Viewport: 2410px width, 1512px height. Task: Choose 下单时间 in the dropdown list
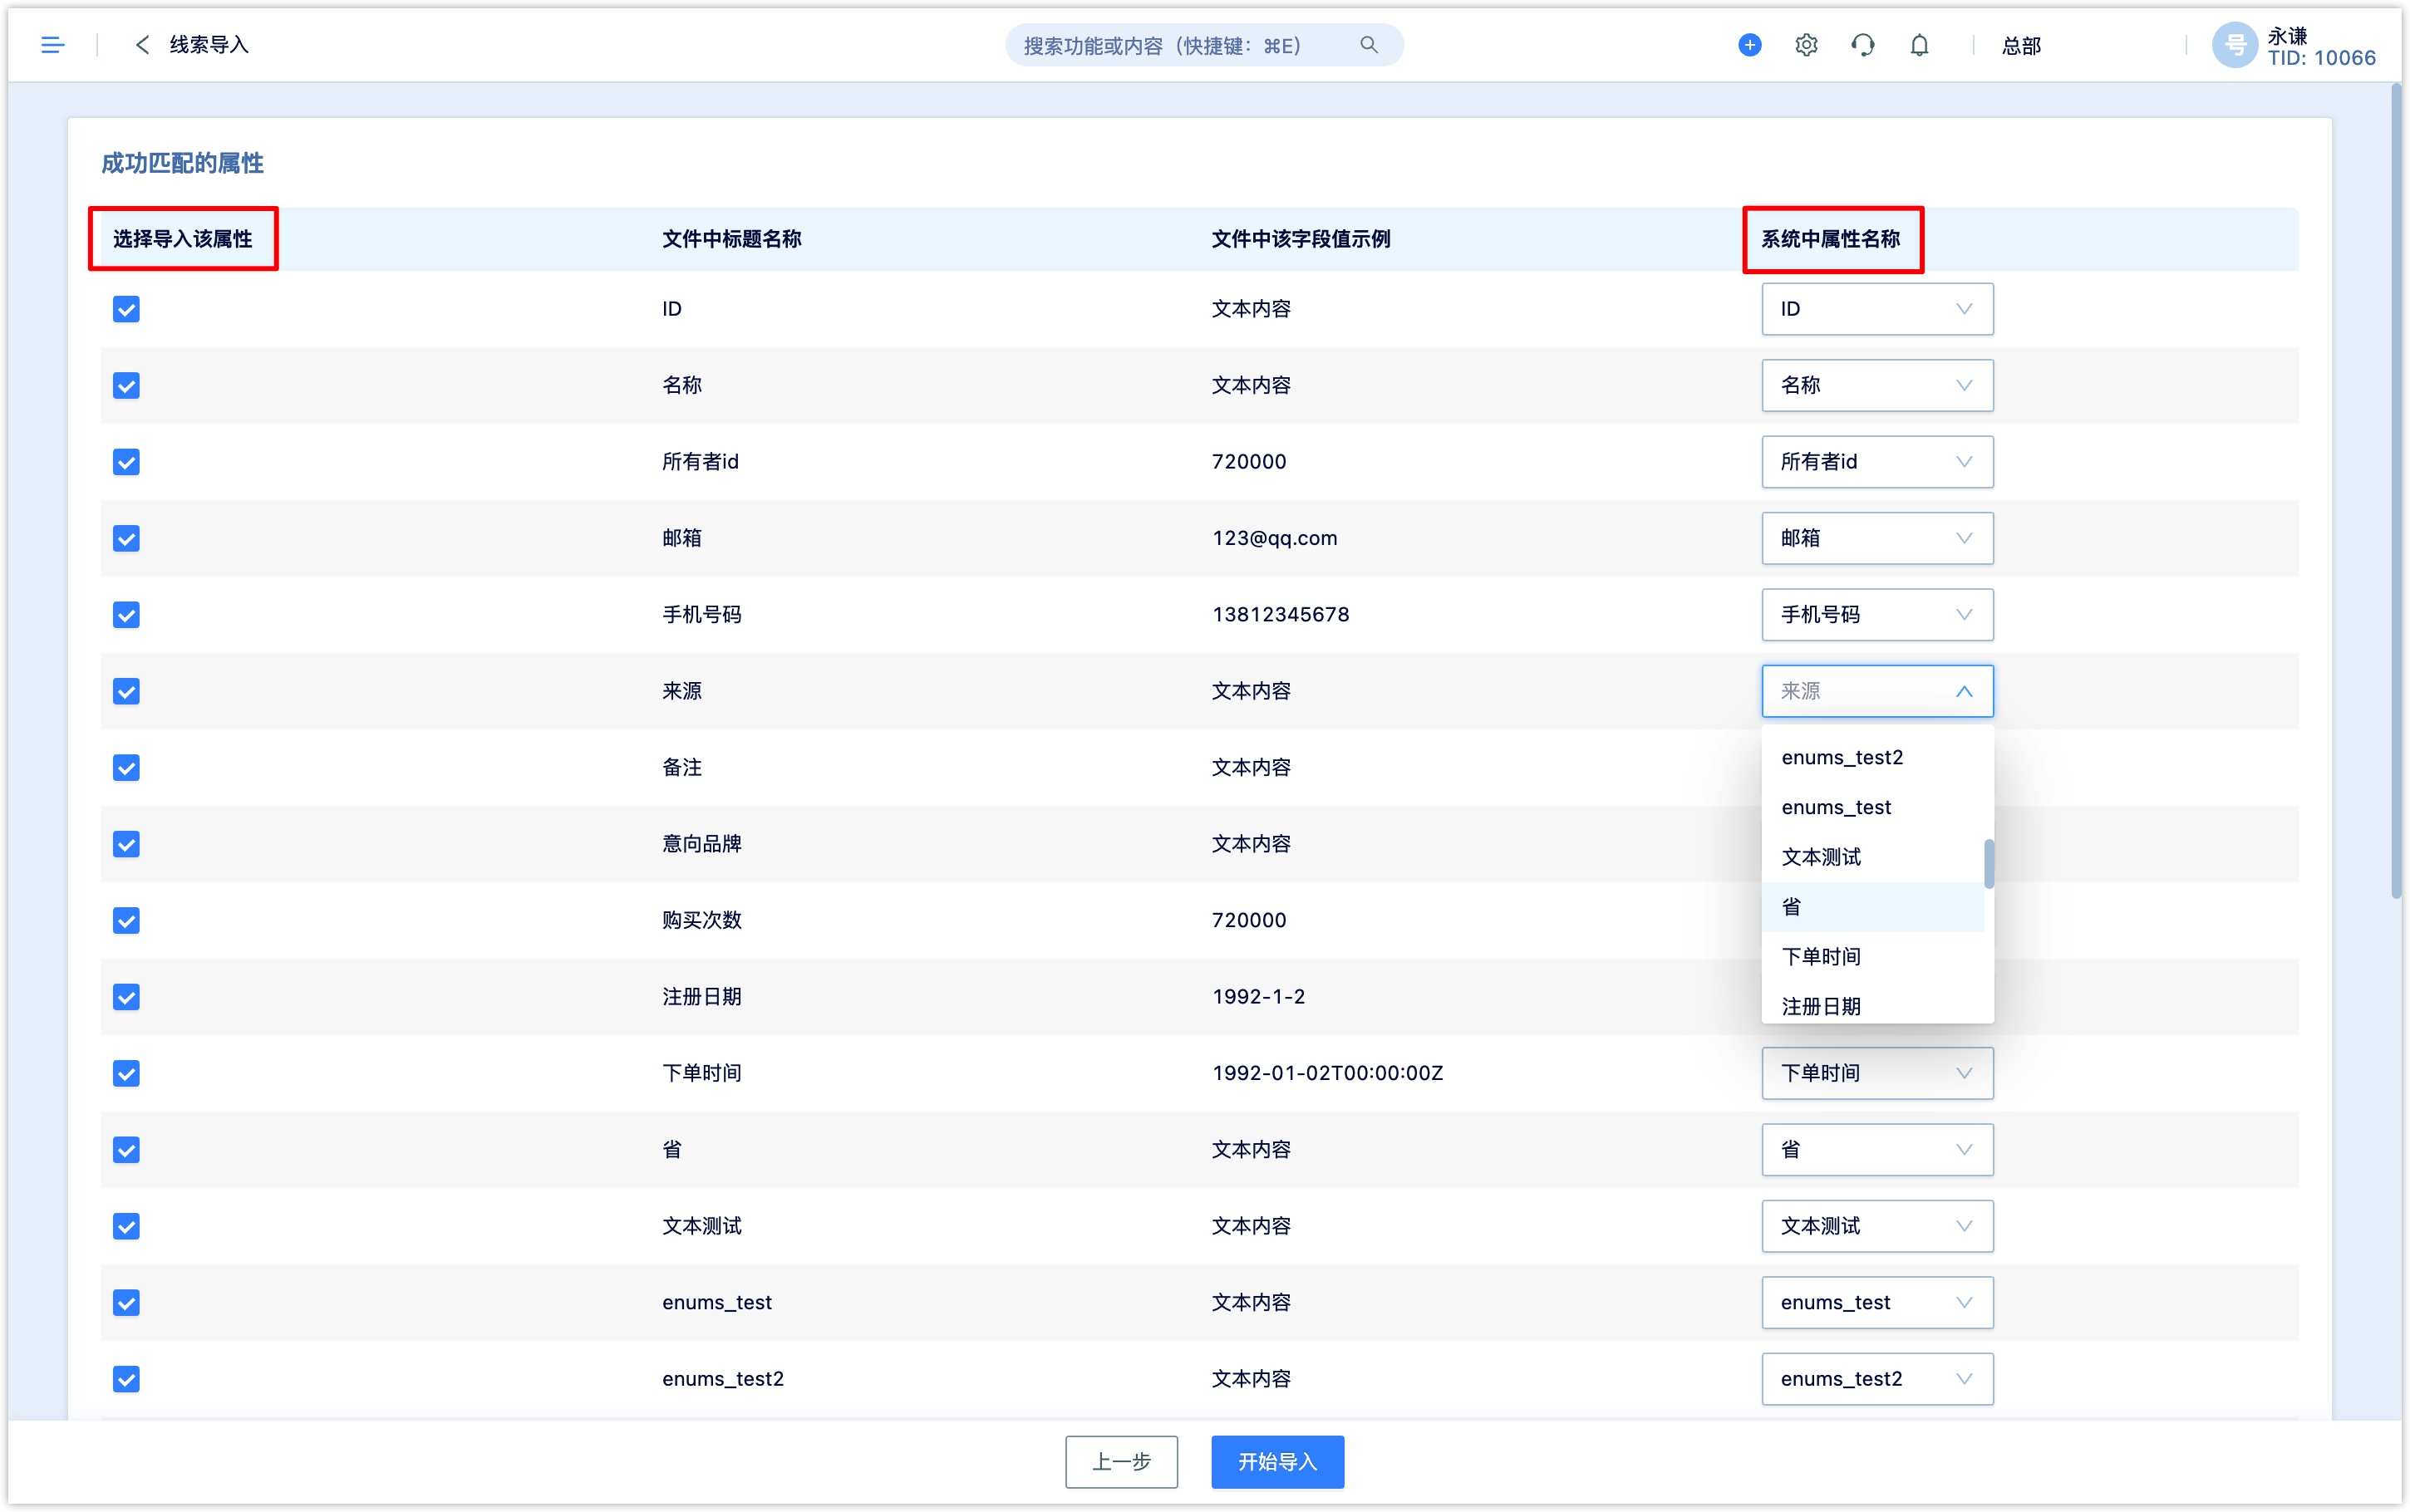click(1872, 957)
